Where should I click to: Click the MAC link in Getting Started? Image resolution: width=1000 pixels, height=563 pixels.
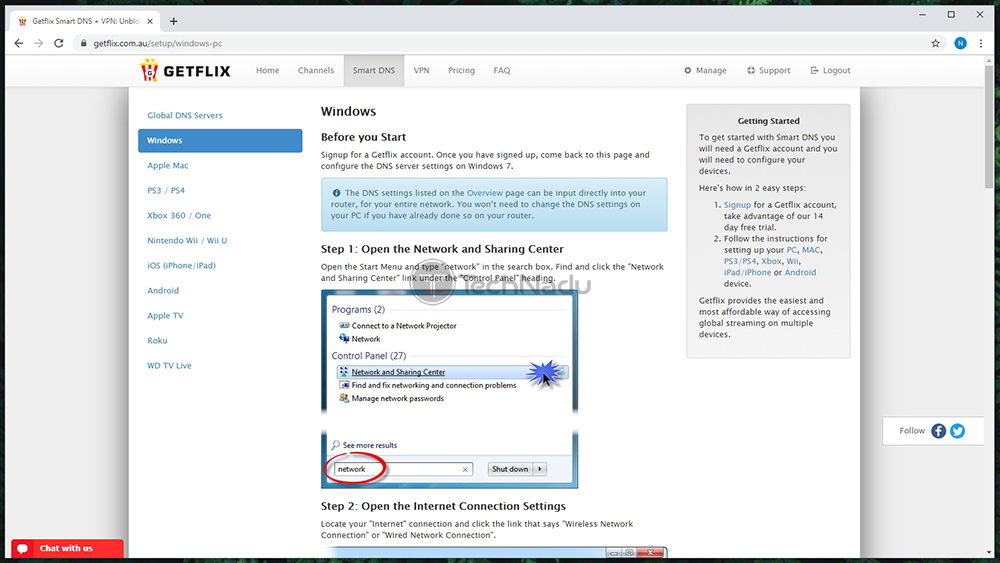point(811,250)
